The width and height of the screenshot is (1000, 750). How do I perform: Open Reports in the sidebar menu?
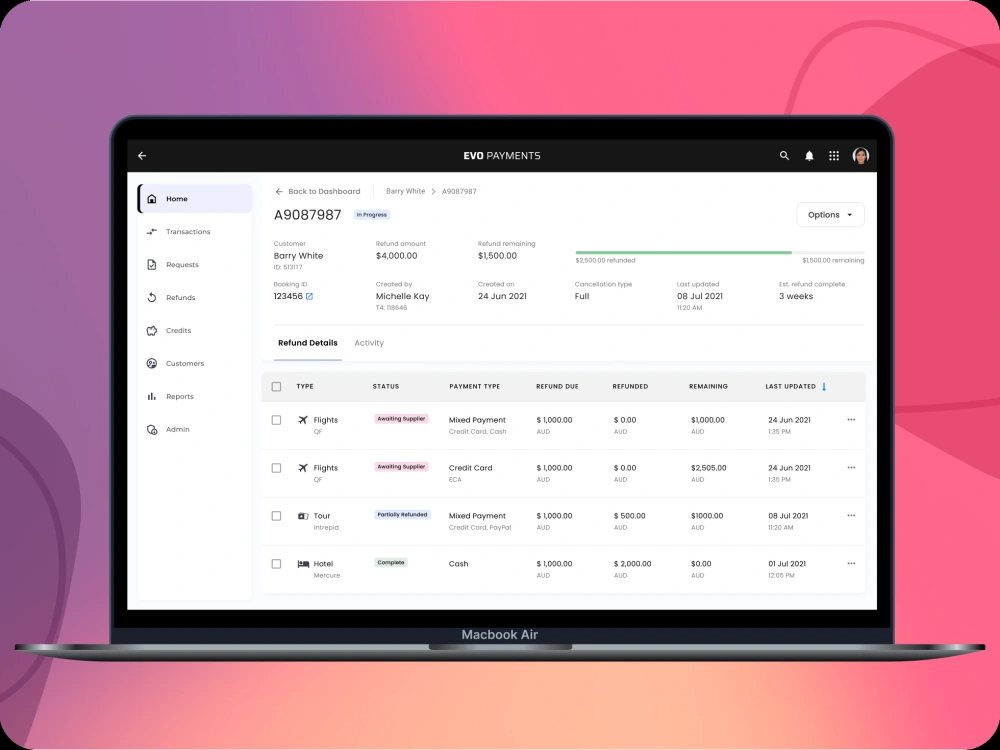[x=195, y=396]
